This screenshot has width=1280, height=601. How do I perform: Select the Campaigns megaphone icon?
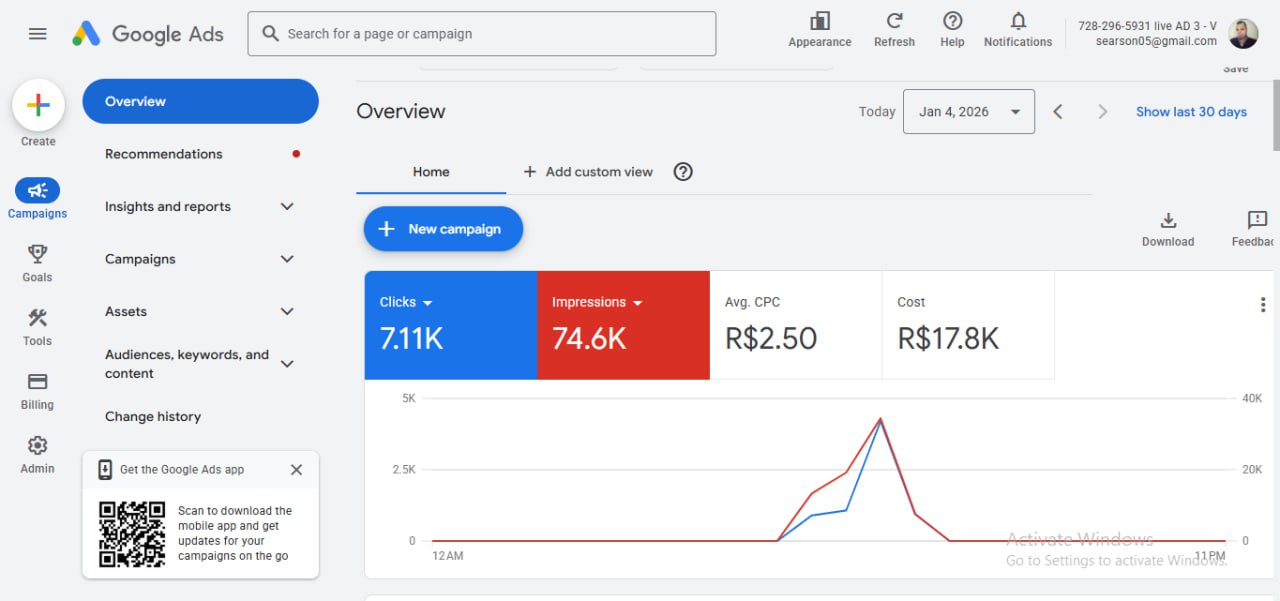[38, 190]
